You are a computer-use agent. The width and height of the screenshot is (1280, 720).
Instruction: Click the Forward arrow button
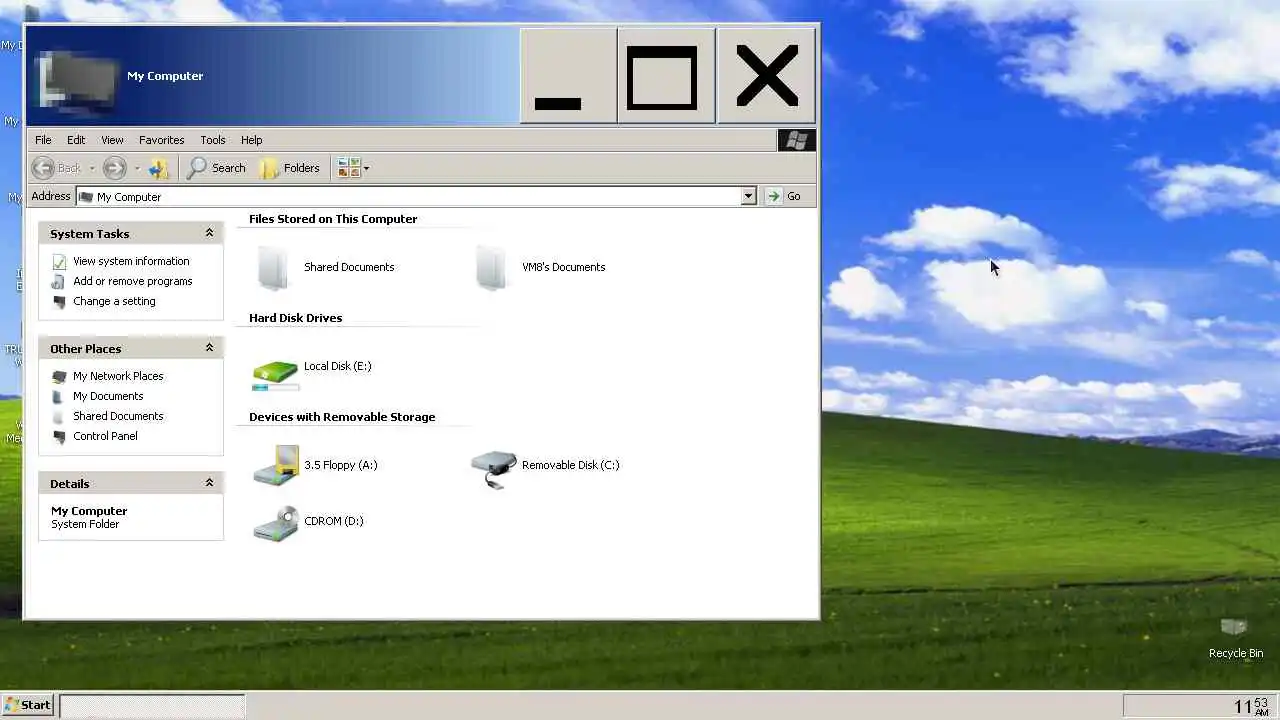click(x=115, y=168)
